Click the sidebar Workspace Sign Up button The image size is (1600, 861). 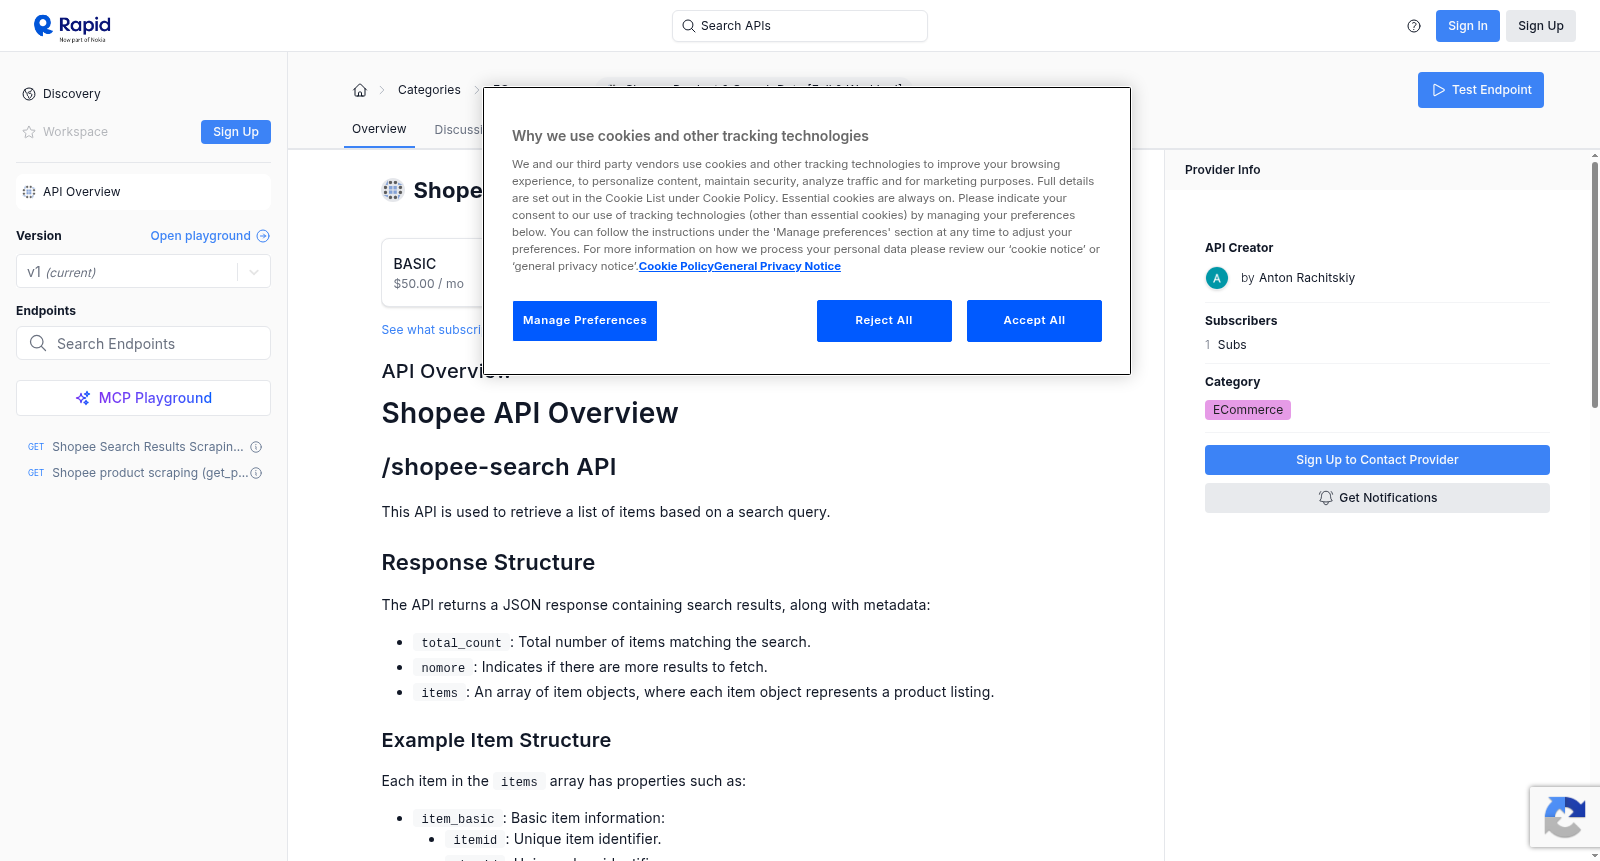click(x=236, y=132)
